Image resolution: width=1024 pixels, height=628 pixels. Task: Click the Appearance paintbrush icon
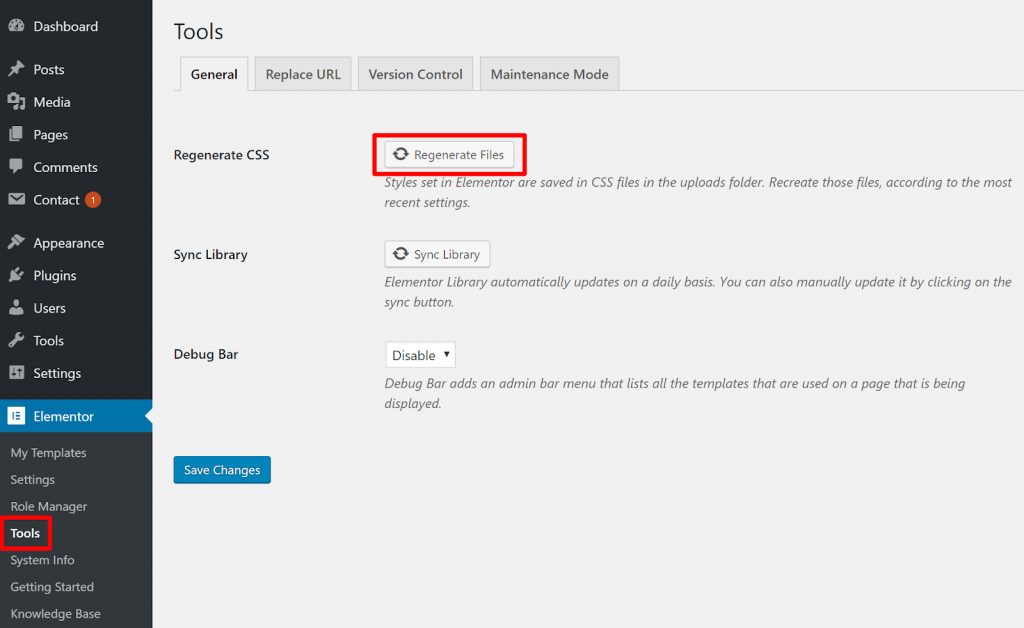16,243
